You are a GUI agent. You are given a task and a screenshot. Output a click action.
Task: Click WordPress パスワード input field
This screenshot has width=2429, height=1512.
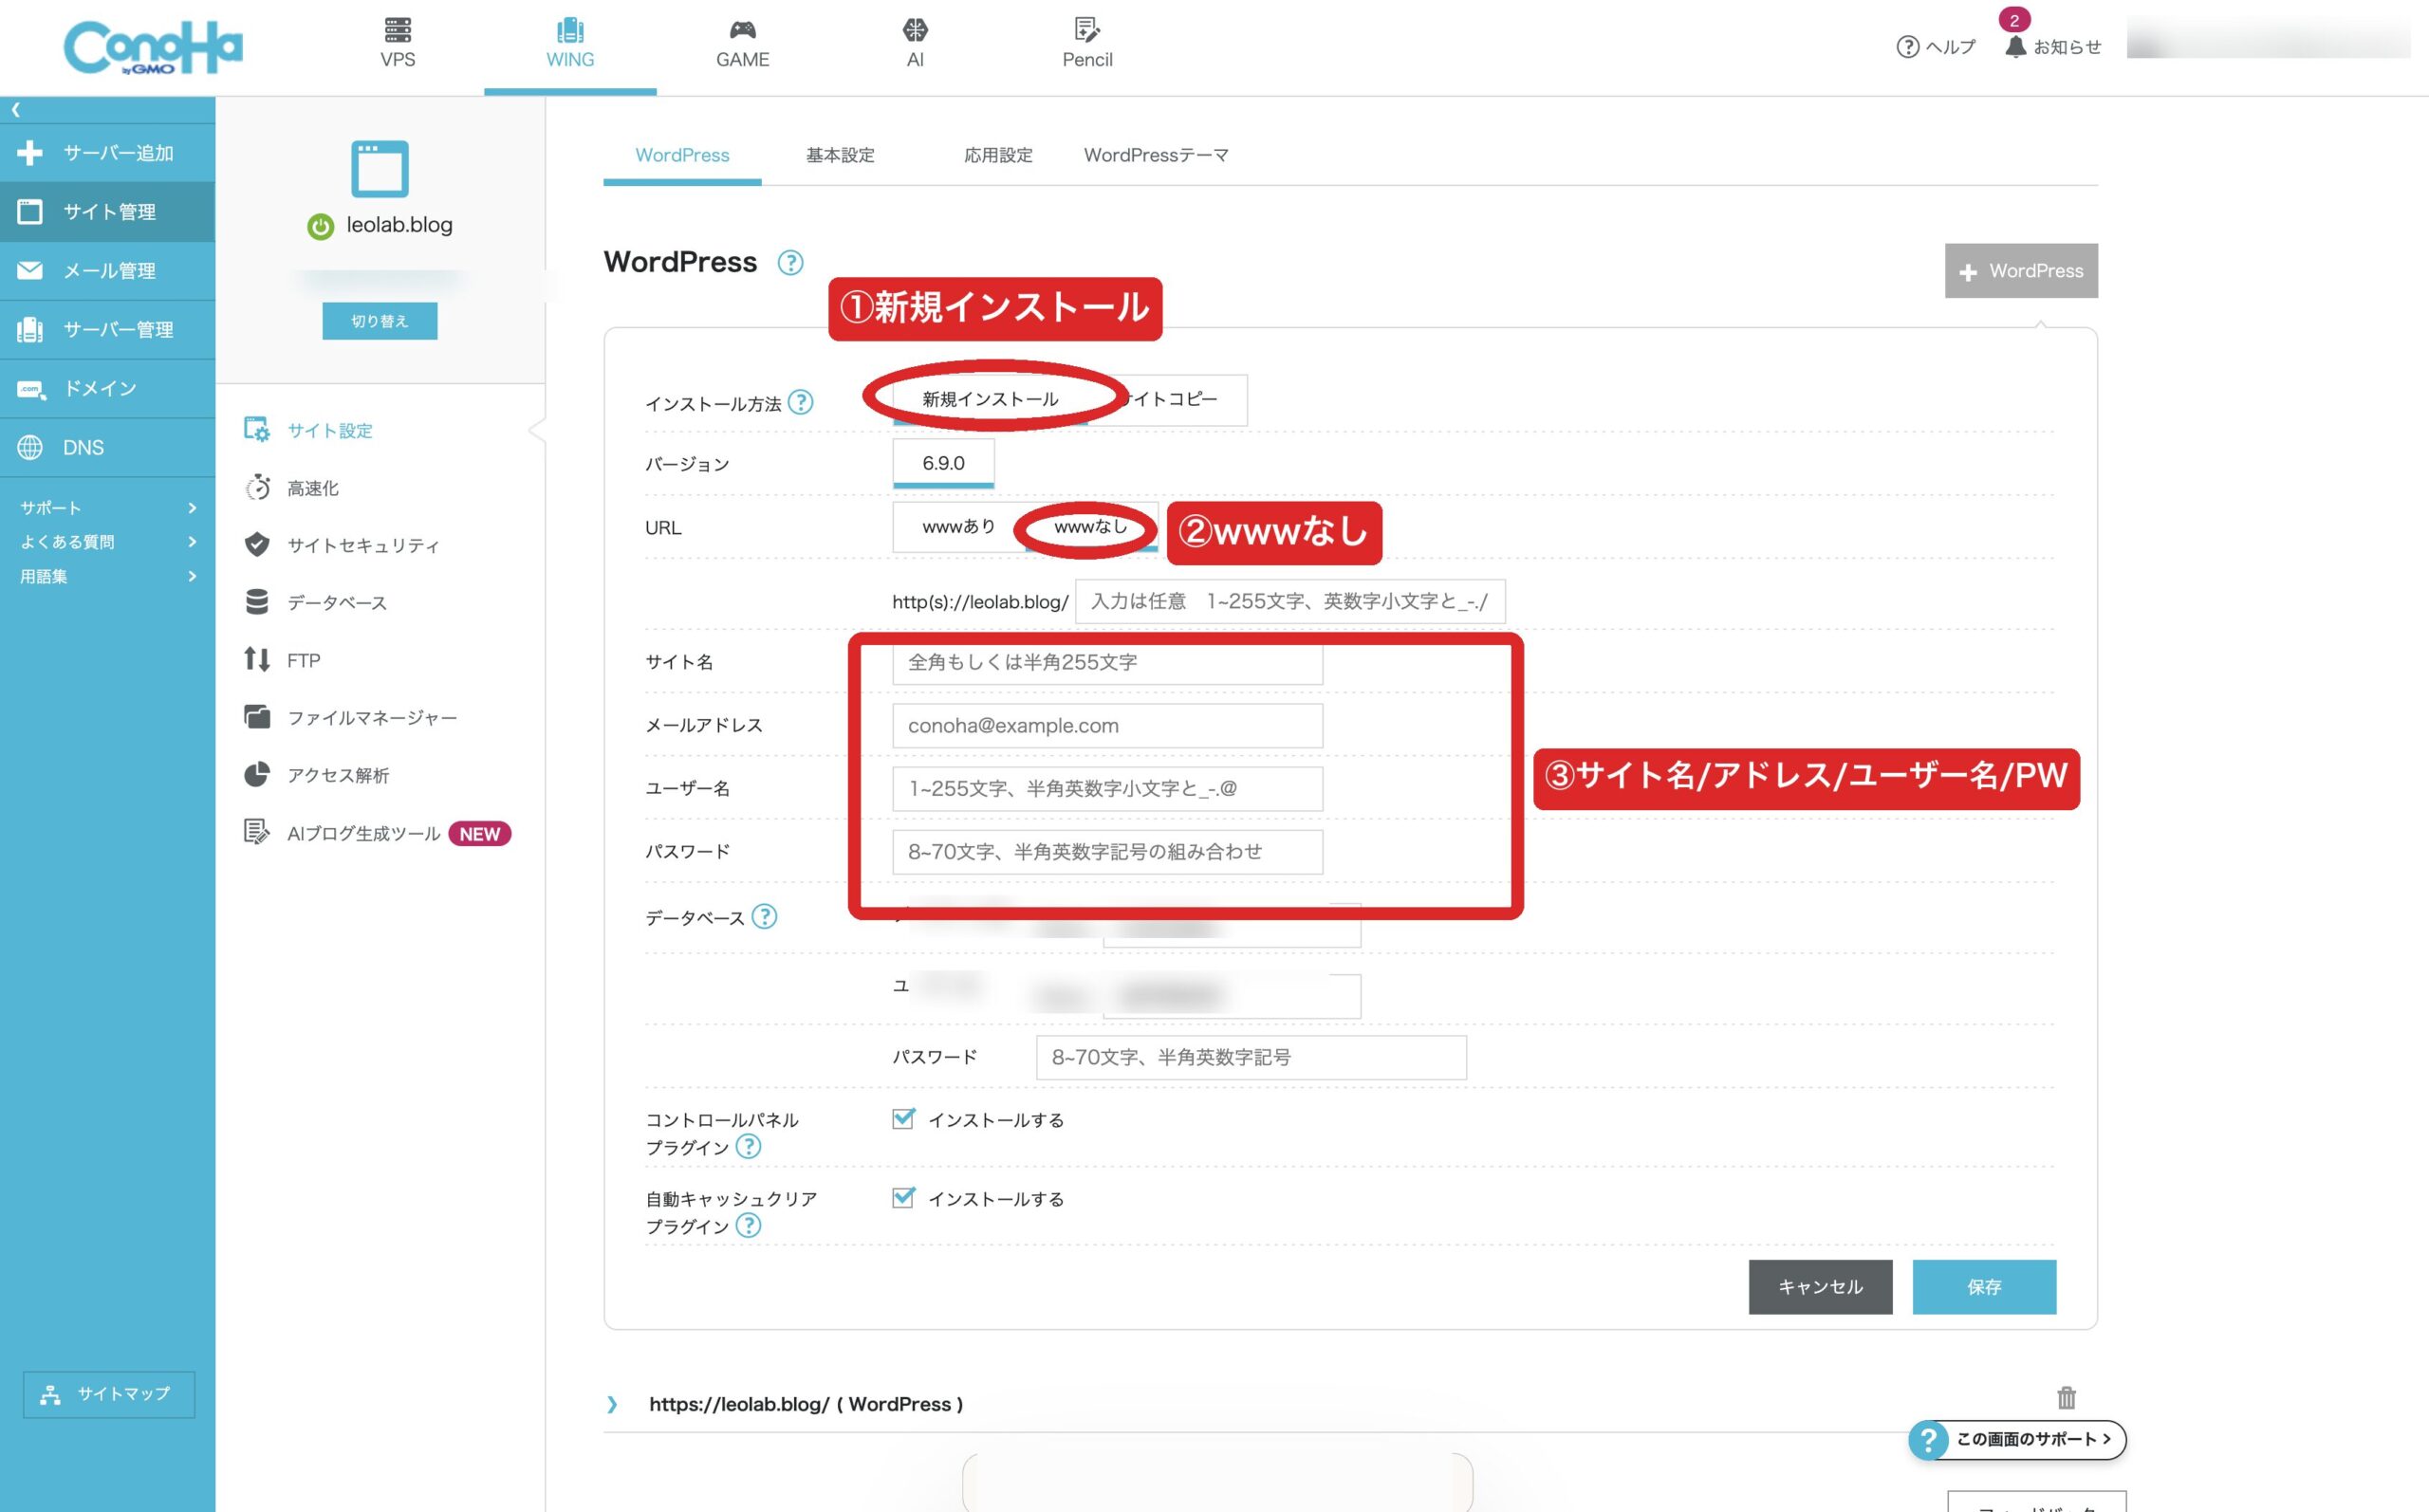(1107, 852)
